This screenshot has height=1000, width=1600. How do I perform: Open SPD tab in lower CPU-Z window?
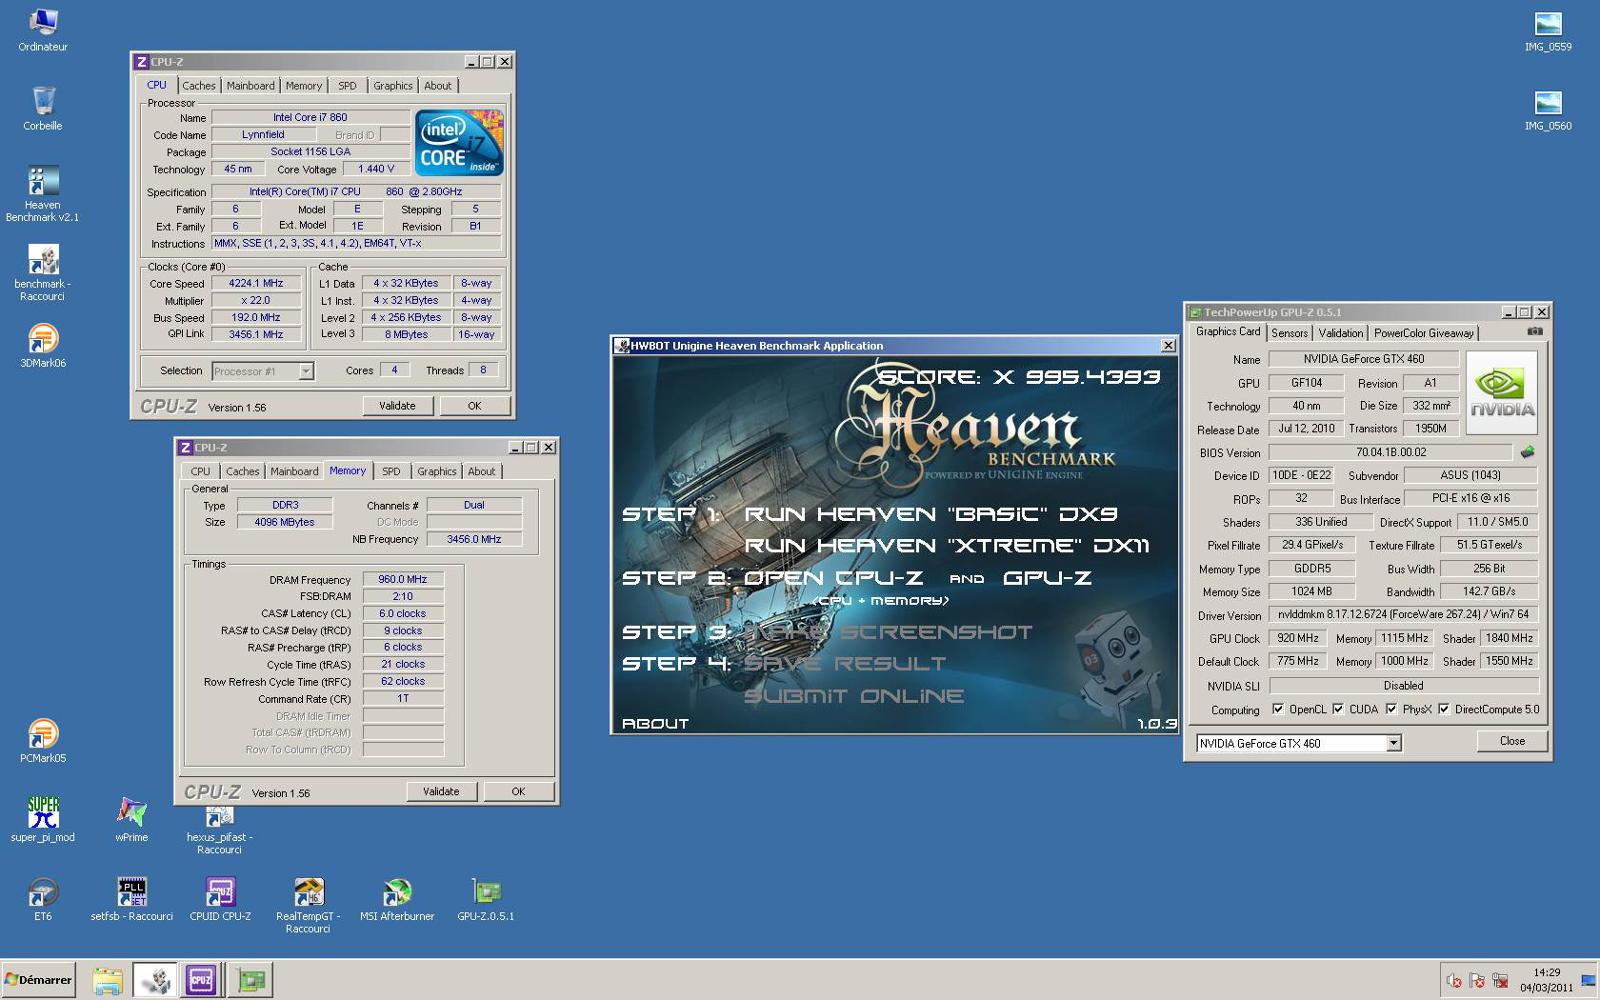point(391,472)
